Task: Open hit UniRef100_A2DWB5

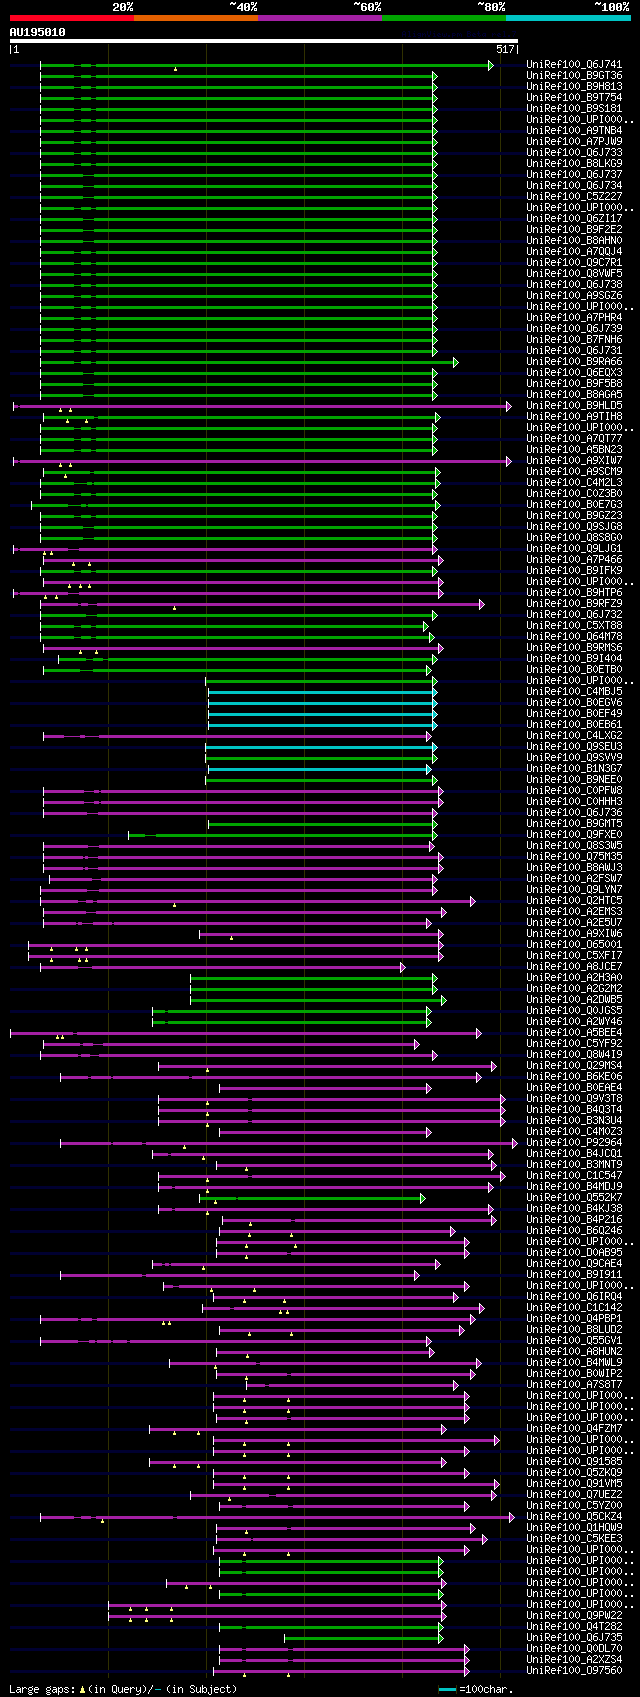Action: (574, 1000)
